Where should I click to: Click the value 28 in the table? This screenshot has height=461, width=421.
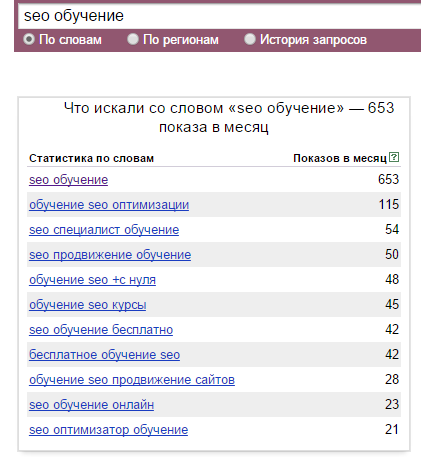(x=392, y=379)
